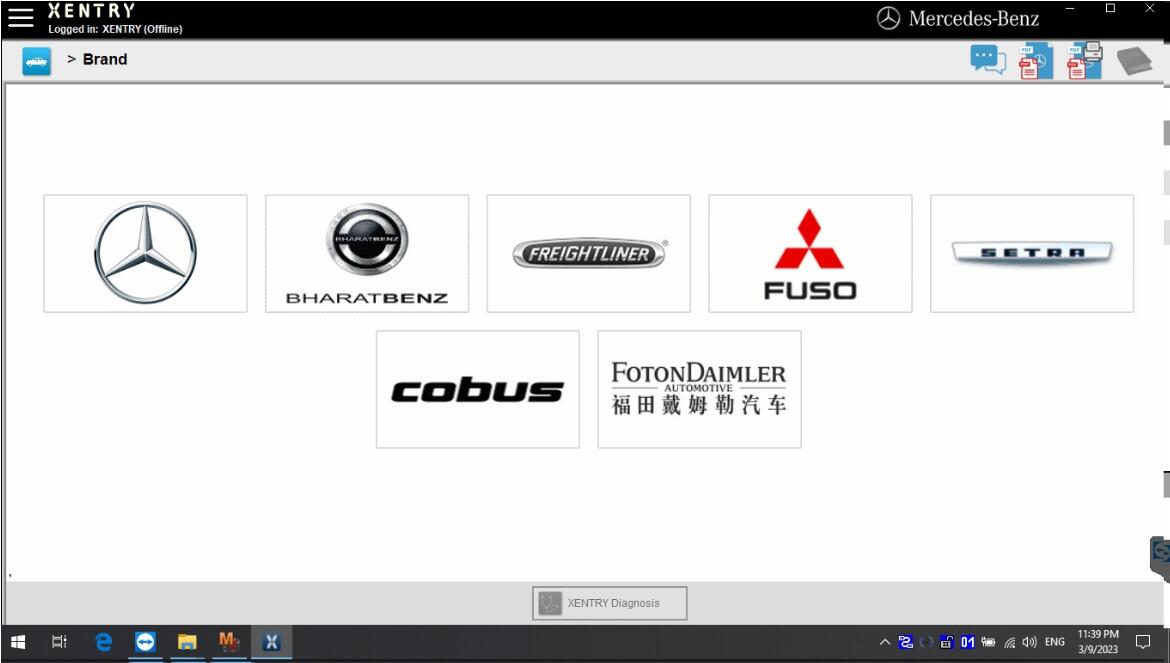This screenshot has width=1170, height=663.
Task: Select the BharatBenz brand tile
Action: coord(367,254)
